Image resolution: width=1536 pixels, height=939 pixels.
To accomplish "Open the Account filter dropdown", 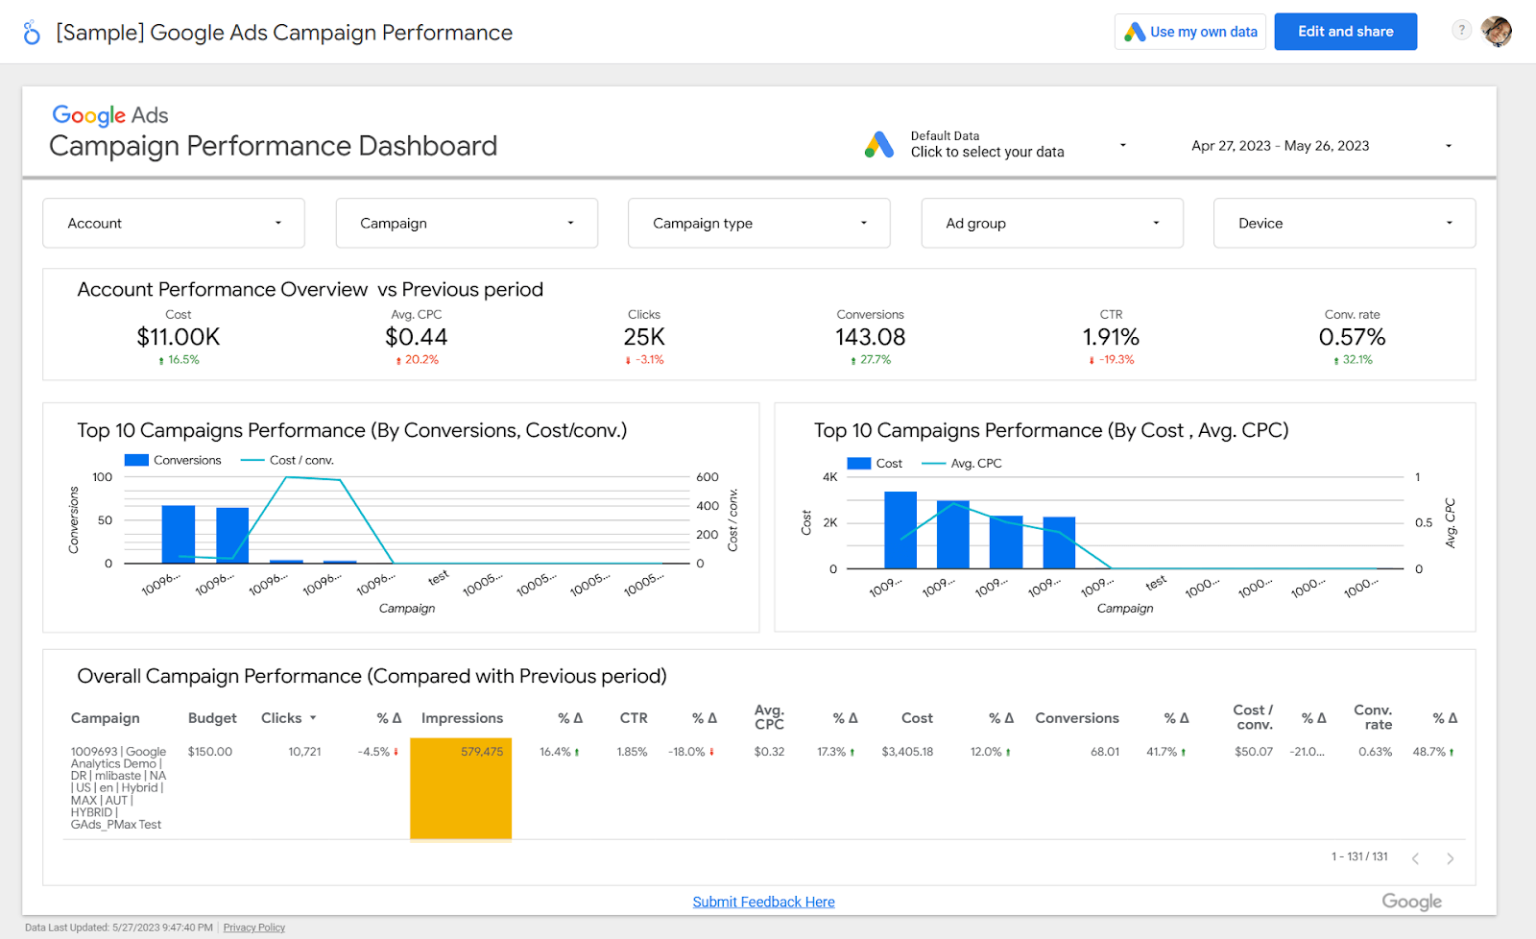I will [172, 223].
